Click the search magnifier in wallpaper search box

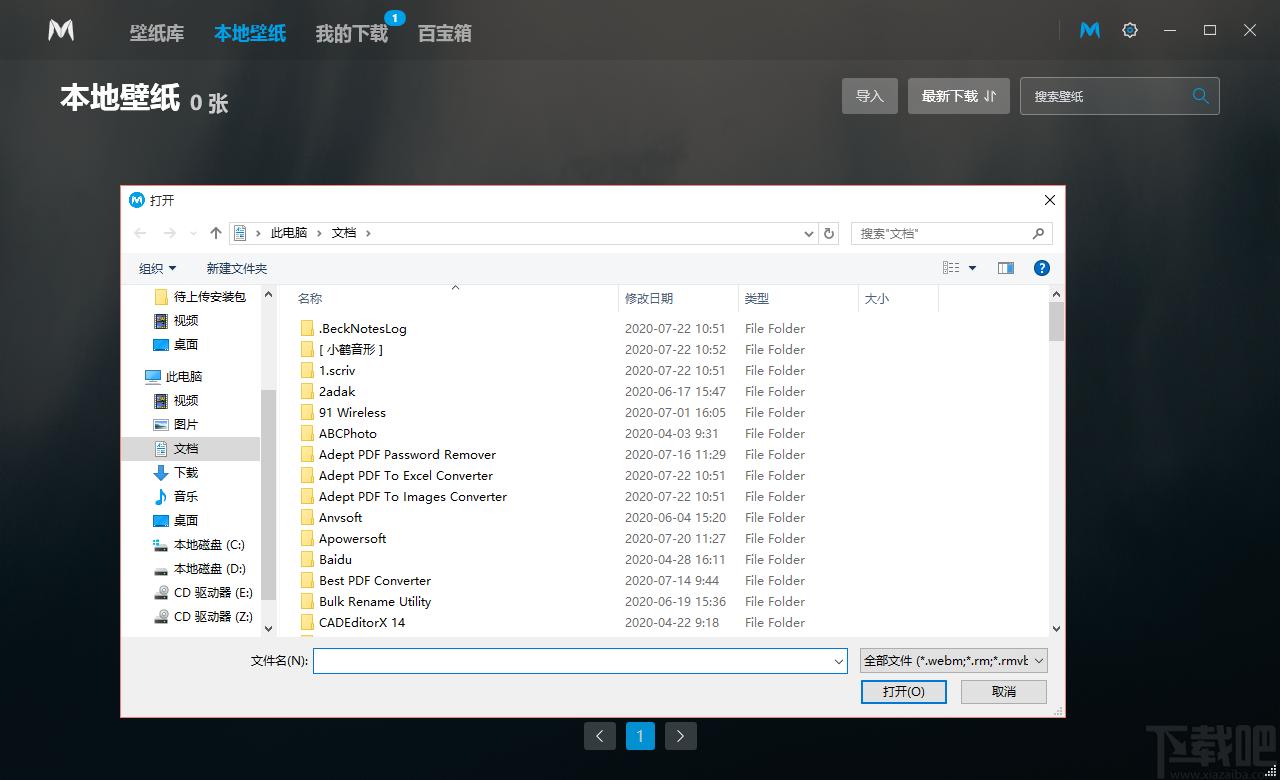pyautogui.click(x=1200, y=96)
